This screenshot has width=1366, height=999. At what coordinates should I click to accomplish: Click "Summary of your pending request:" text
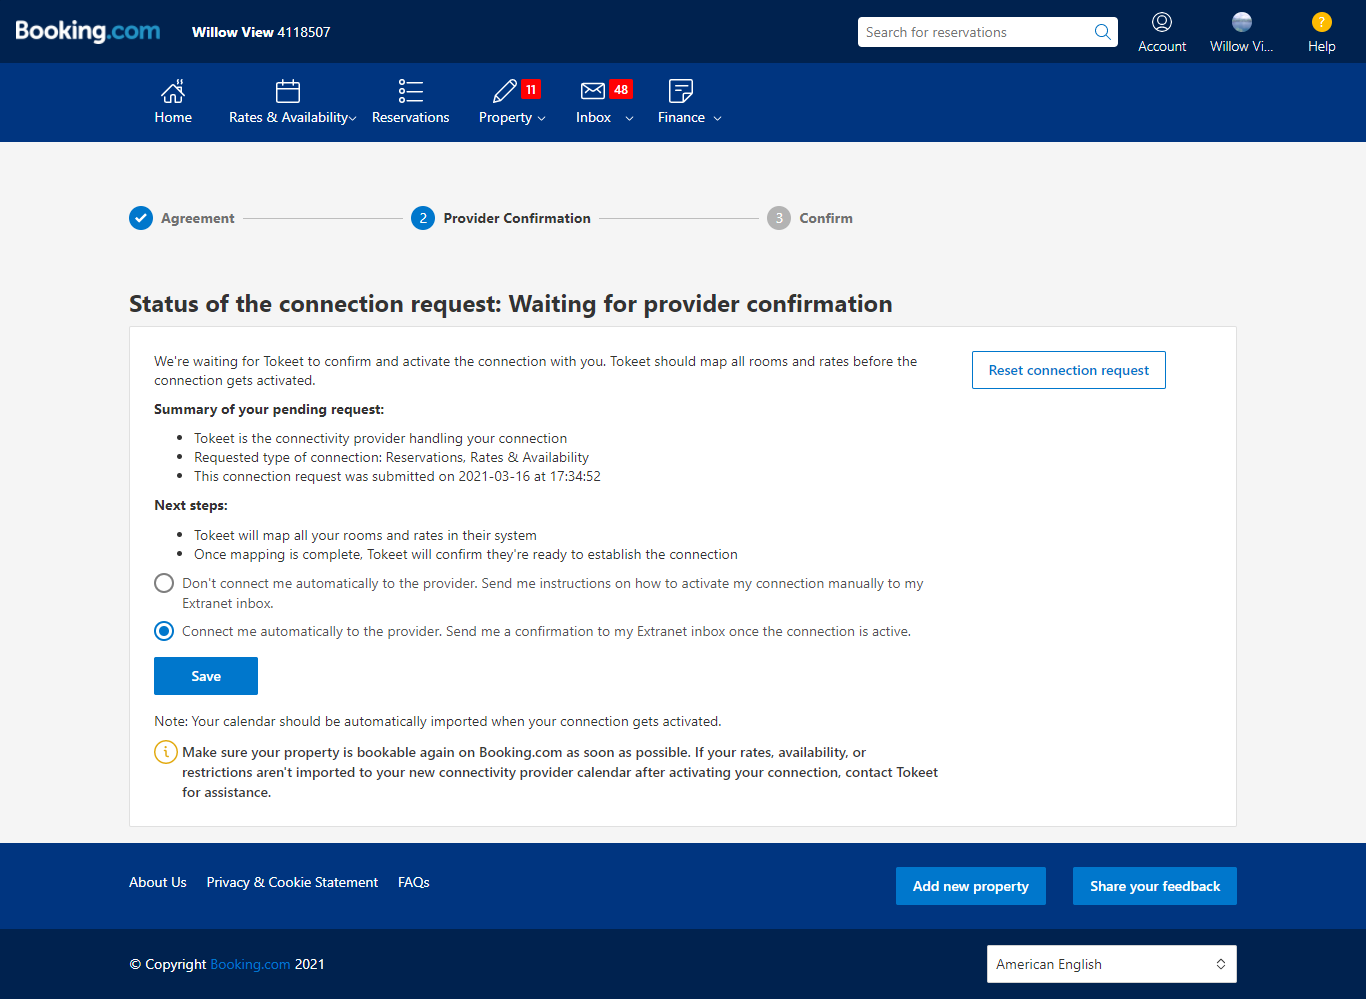click(x=269, y=409)
